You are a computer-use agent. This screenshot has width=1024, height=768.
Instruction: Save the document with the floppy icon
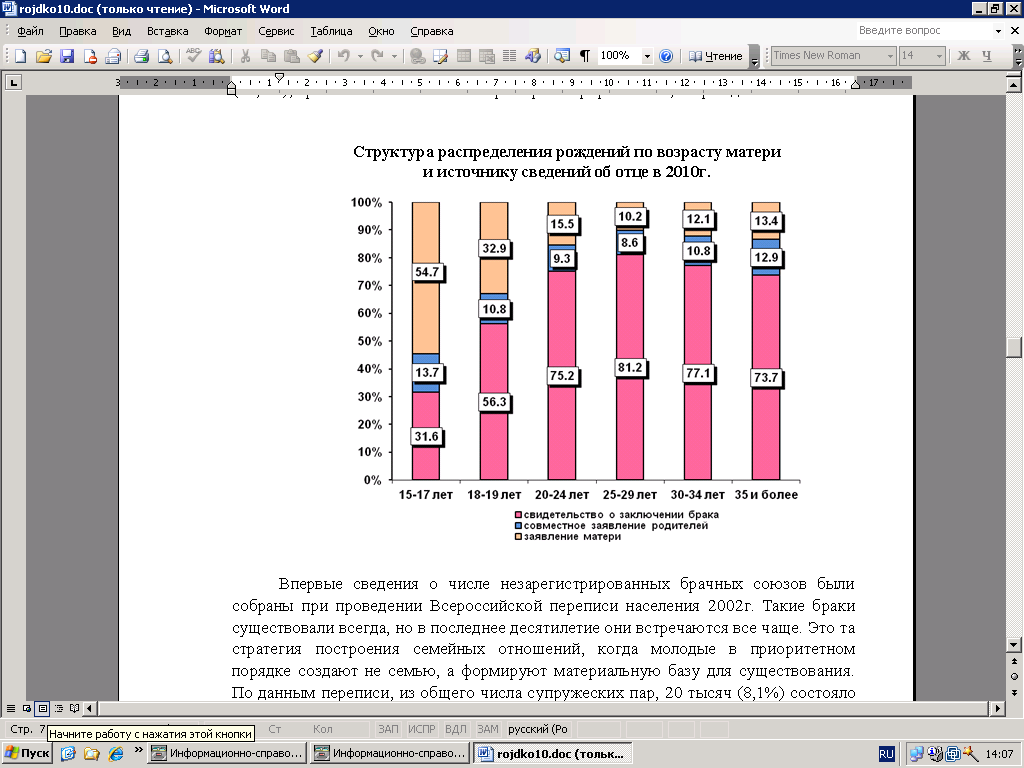tap(67, 56)
